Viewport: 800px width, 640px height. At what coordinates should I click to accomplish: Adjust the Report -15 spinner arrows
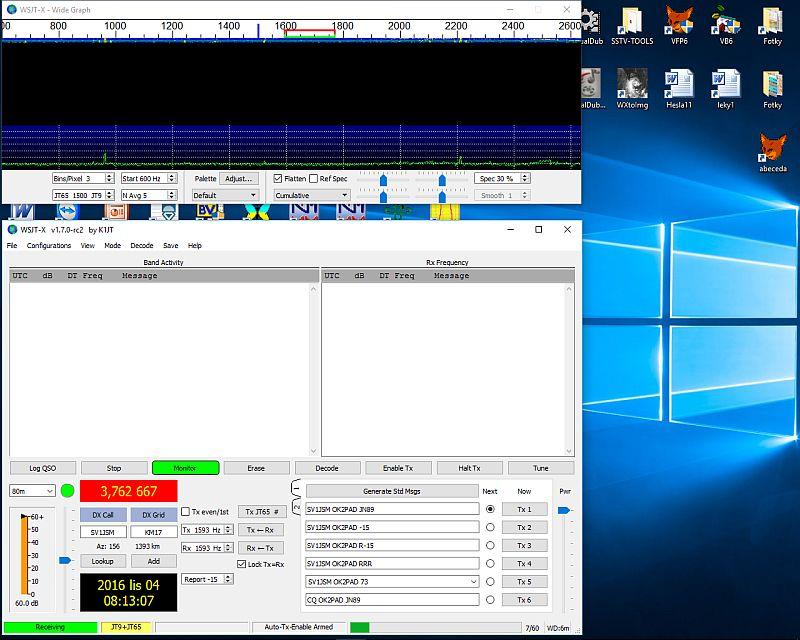(229, 579)
